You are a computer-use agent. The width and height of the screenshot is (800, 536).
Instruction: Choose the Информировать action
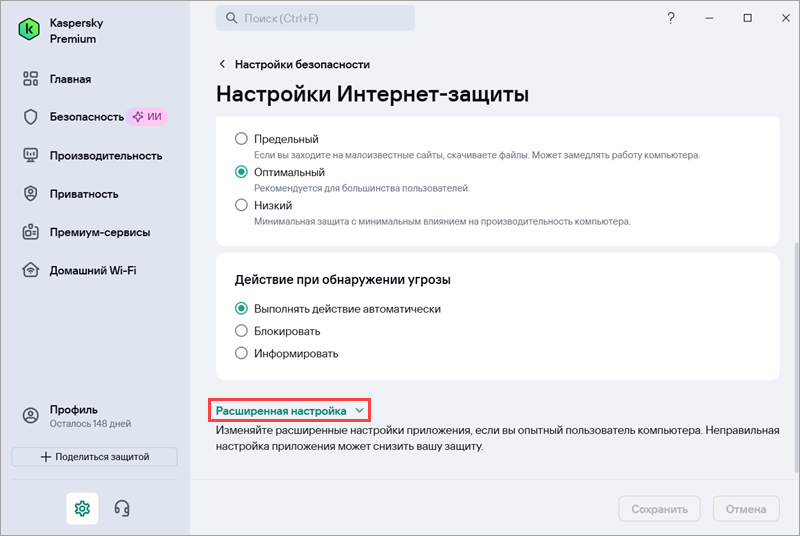241,353
